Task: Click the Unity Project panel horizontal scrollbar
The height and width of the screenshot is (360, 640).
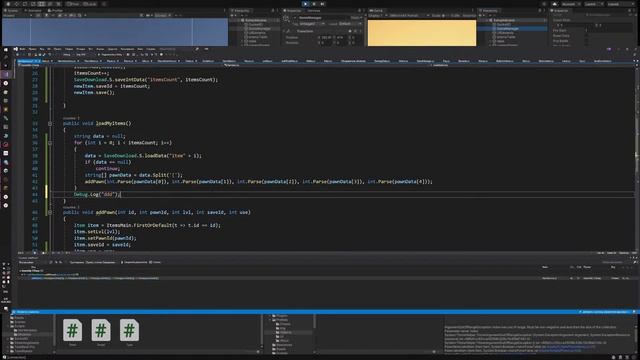Action: point(157,352)
